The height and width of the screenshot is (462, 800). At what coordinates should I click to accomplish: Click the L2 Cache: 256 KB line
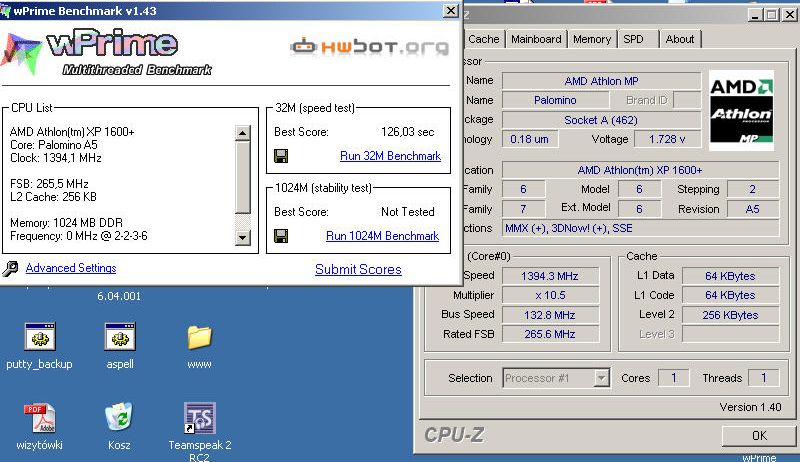[53, 197]
